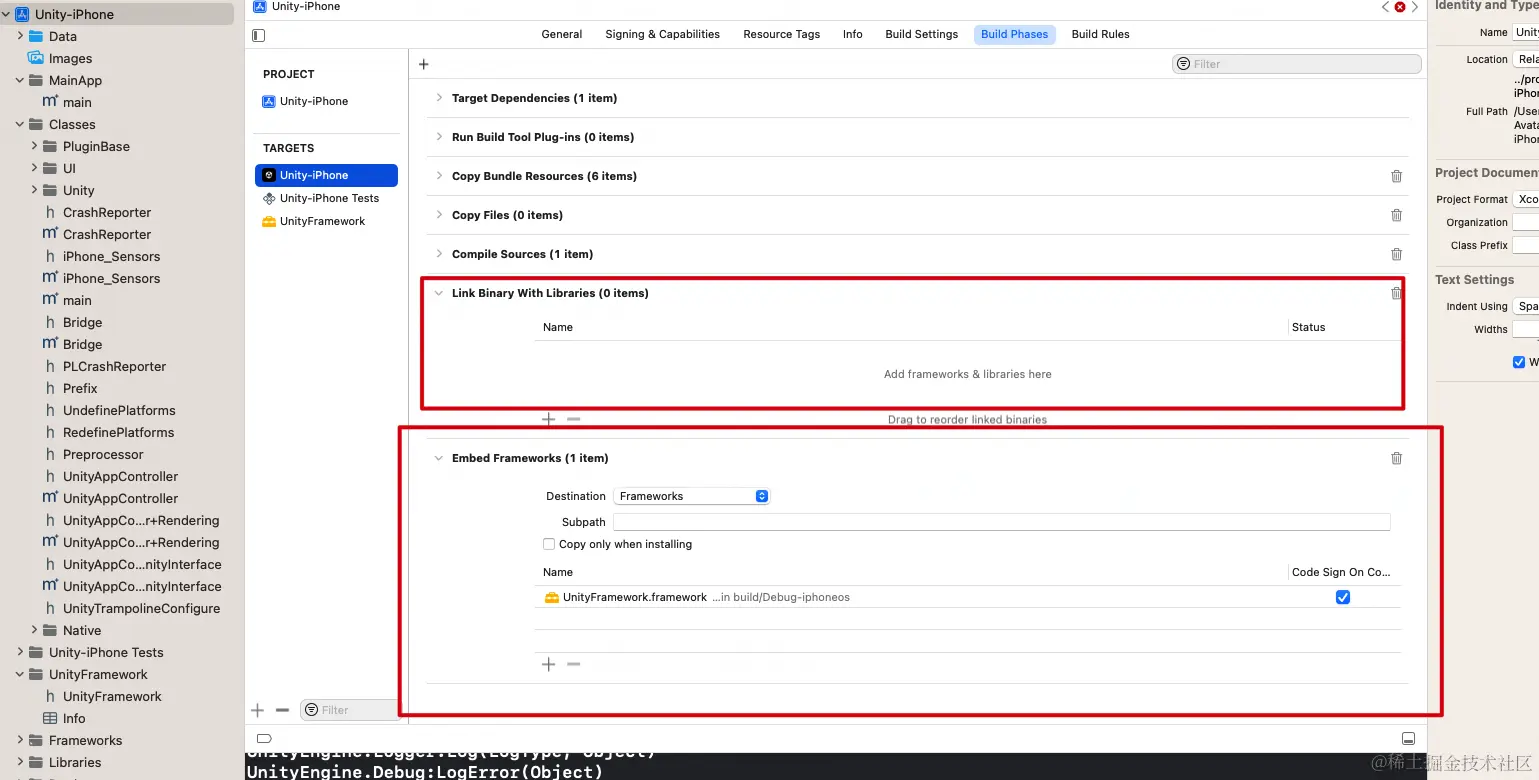Screen dimensions: 1539x780
Task: Expand Copy Bundle Resources phase
Action: 439,176
